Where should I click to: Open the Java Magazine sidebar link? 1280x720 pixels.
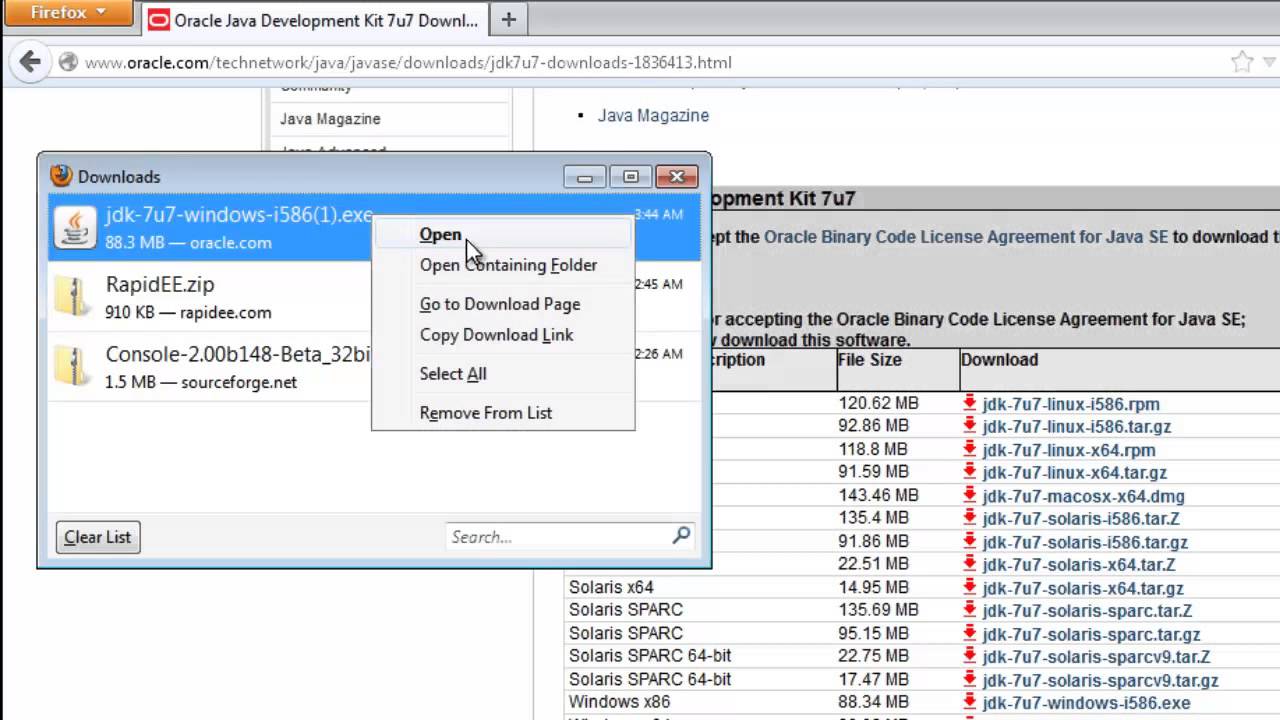tap(330, 119)
